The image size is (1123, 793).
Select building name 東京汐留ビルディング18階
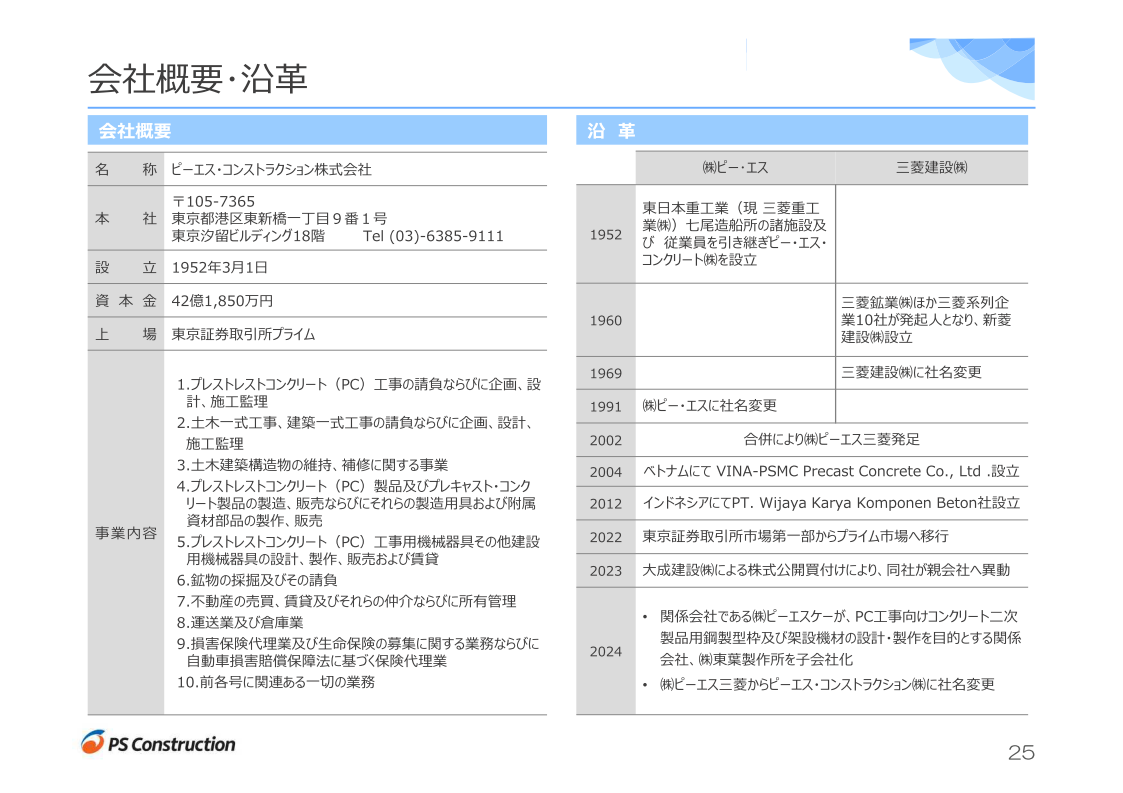248,236
